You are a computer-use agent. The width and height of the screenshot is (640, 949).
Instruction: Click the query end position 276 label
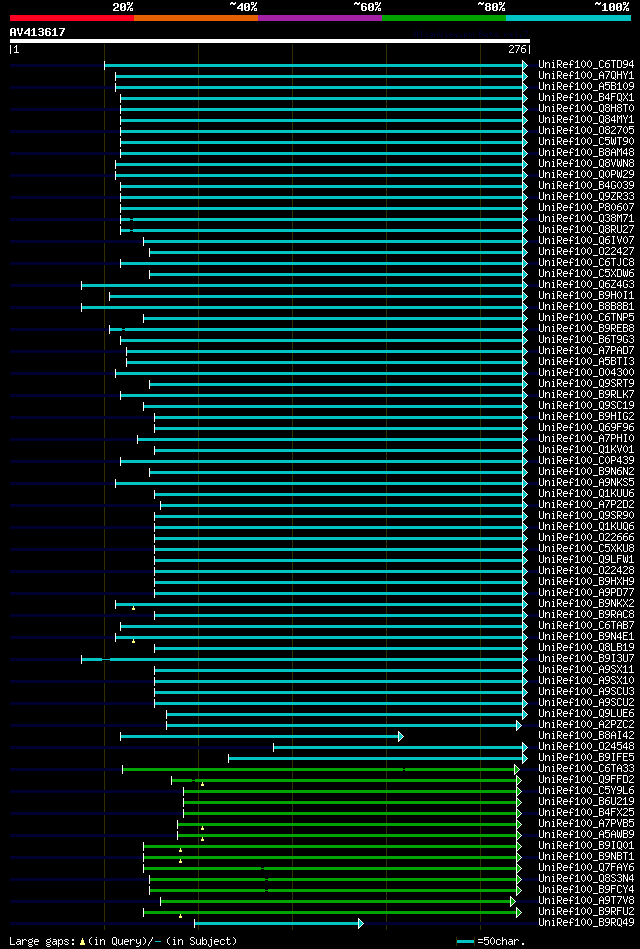(x=518, y=50)
